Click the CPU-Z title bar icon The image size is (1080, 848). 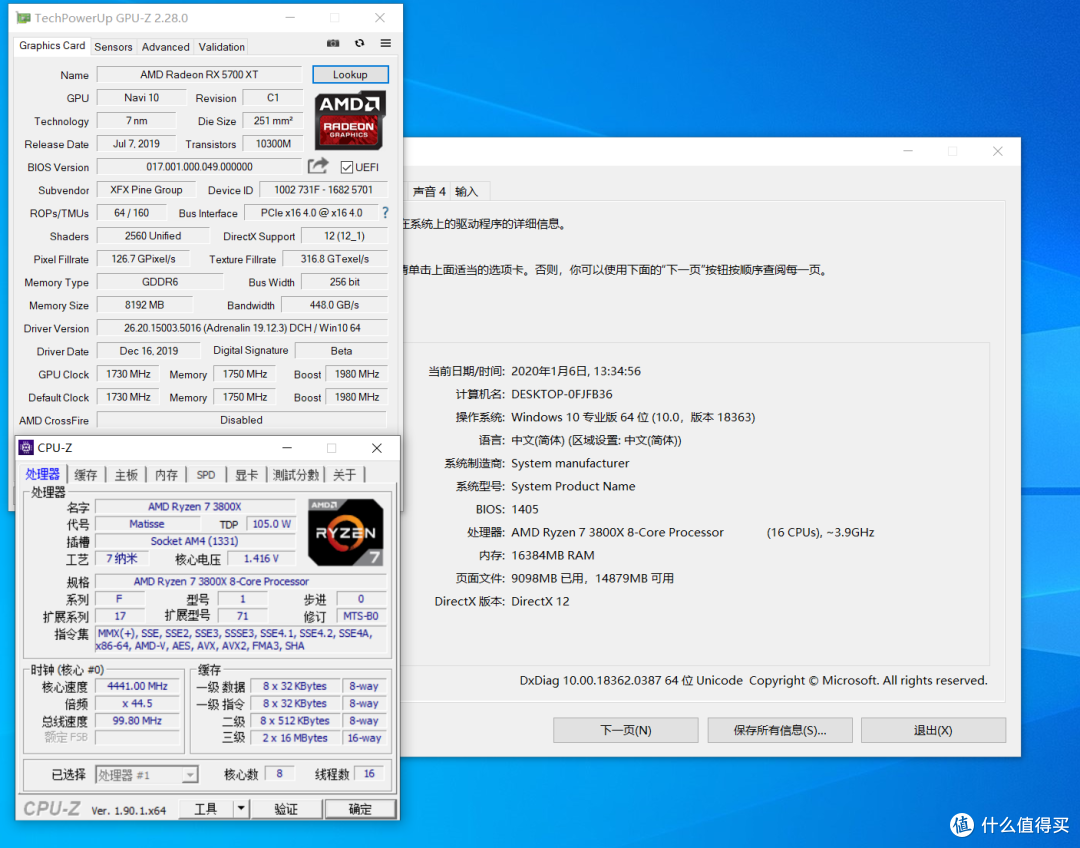pyautogui.click(x=26, y=448)
